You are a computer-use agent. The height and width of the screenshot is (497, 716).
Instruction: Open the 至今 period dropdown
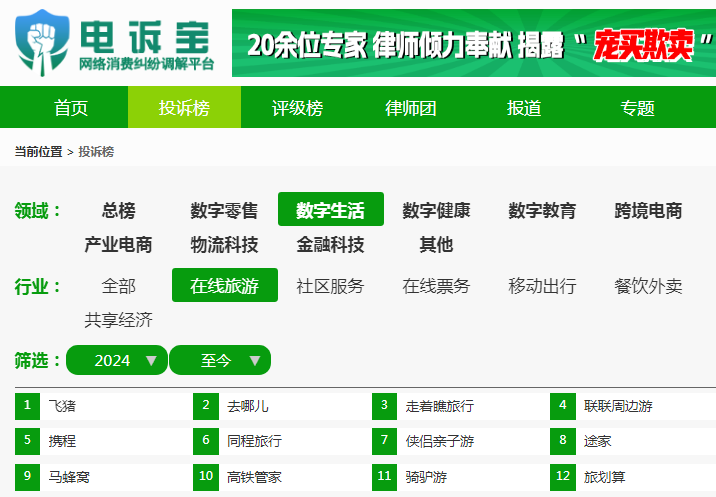pyautogui.click(x=220, y=360)
